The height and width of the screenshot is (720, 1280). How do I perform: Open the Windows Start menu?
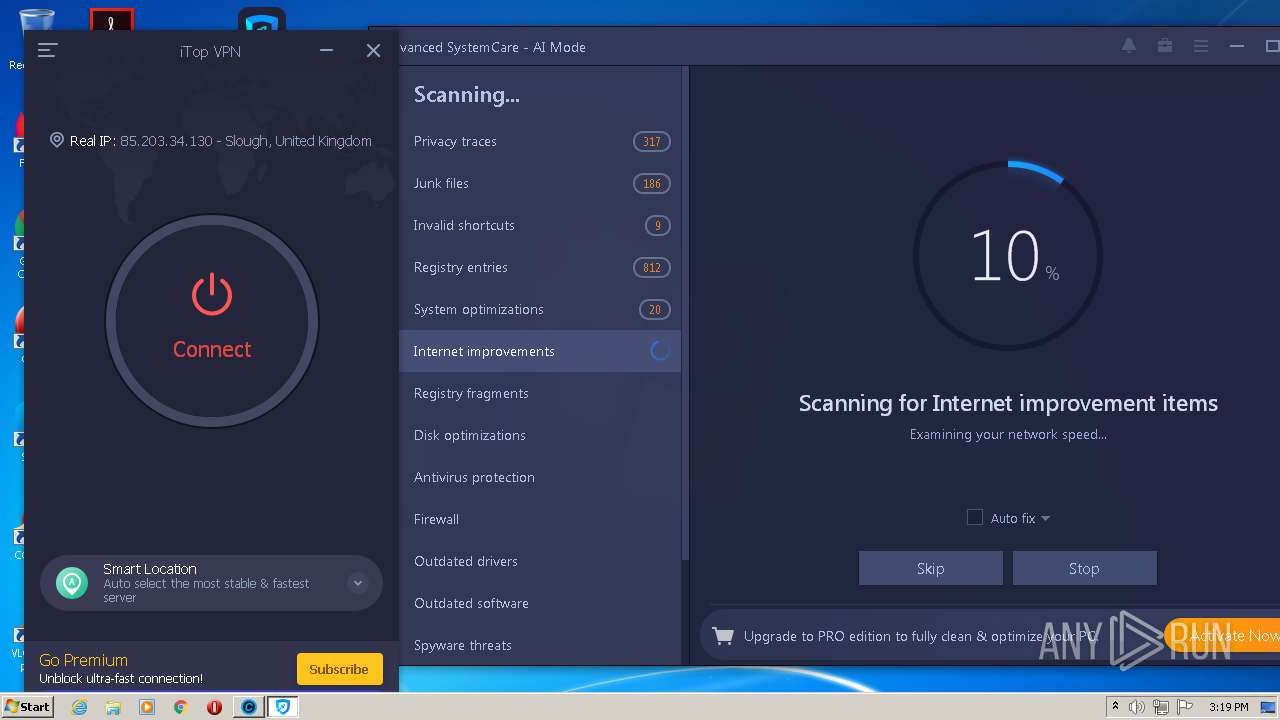point(27,706)
